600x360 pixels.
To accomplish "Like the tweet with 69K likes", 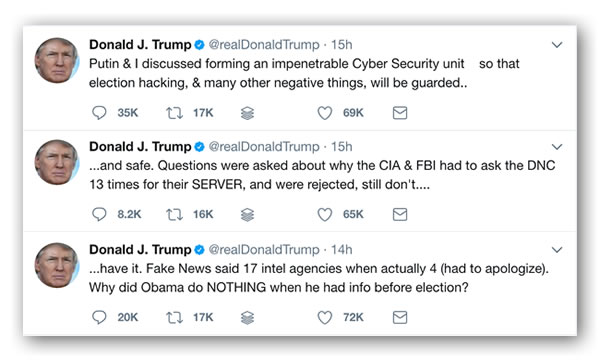I will [324, 113].
